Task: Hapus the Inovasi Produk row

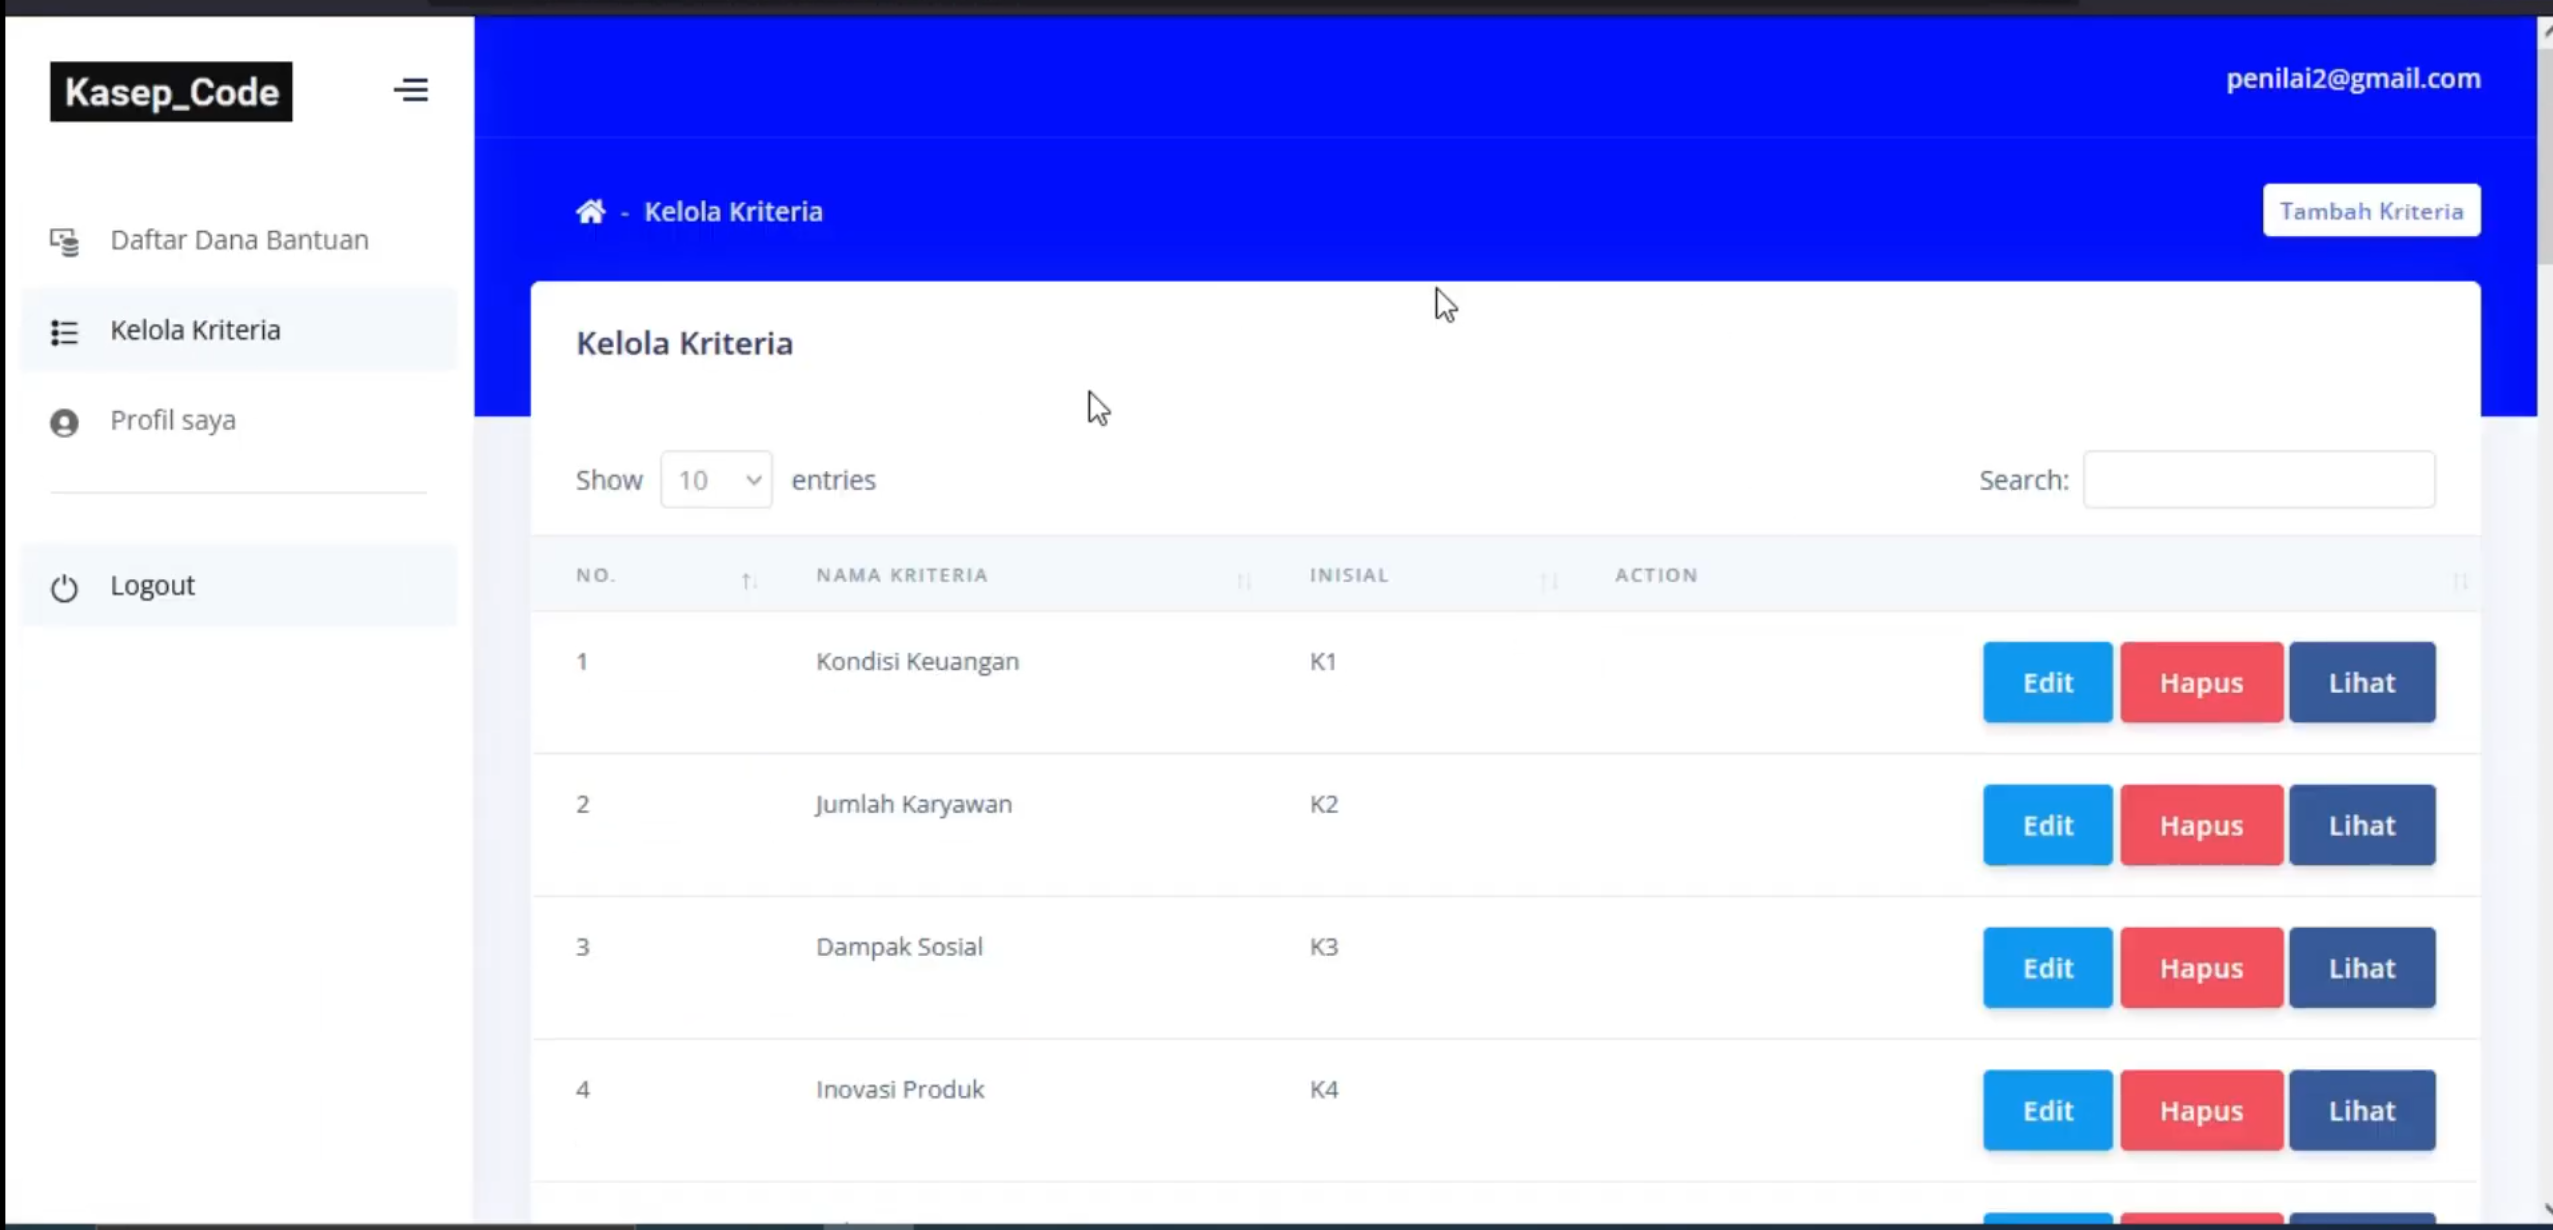Action: pyautogui.click(x=2201, y=1111)
